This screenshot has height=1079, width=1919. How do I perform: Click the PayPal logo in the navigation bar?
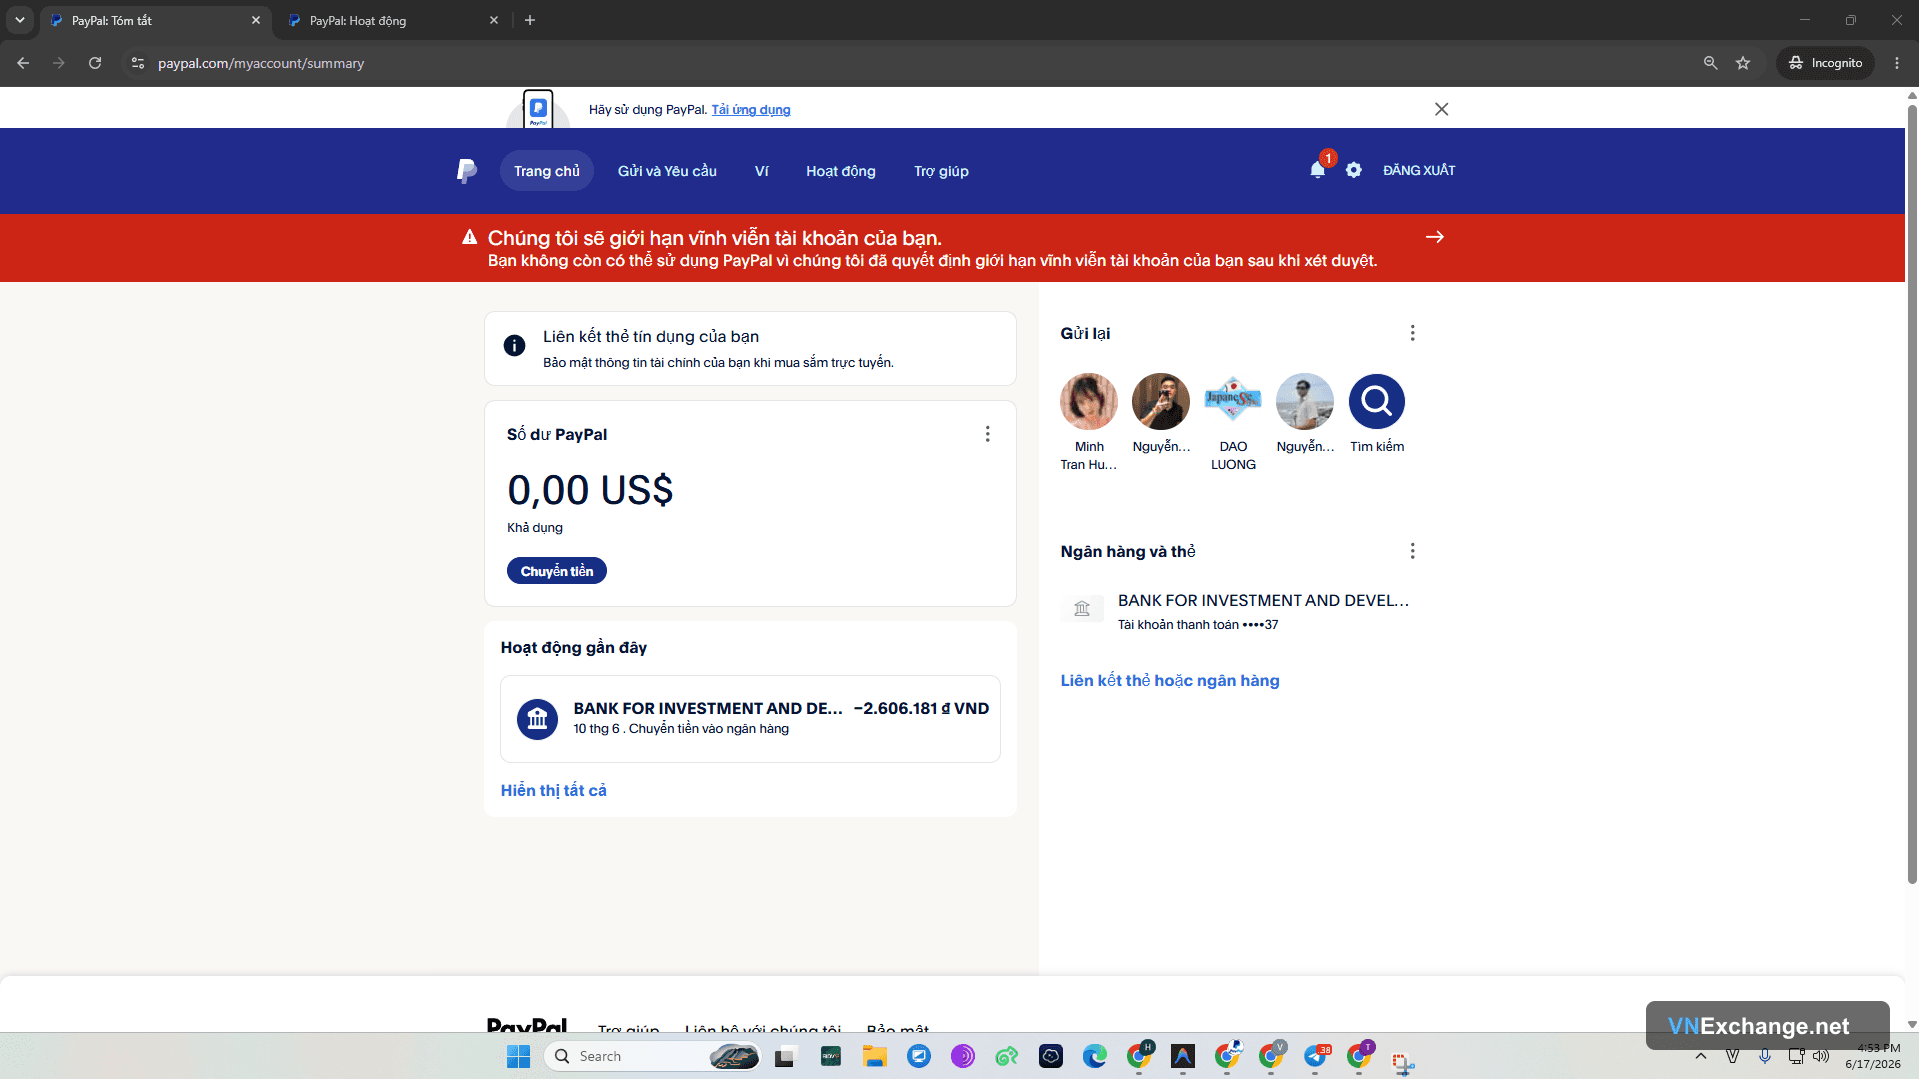(x=467, y=171)
